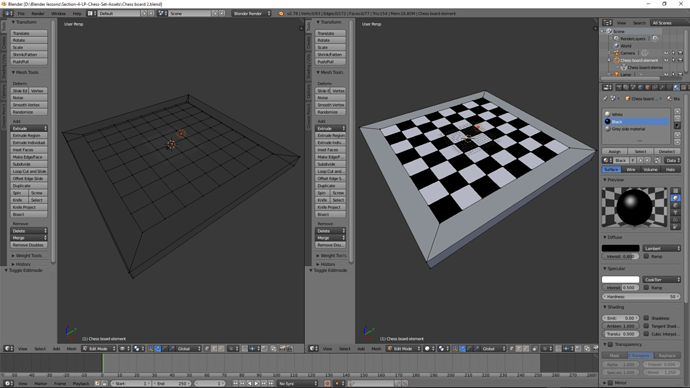Click Remove Doubles in left tool shelf
The height and width of the screenshot is (388, 690).
29,245
